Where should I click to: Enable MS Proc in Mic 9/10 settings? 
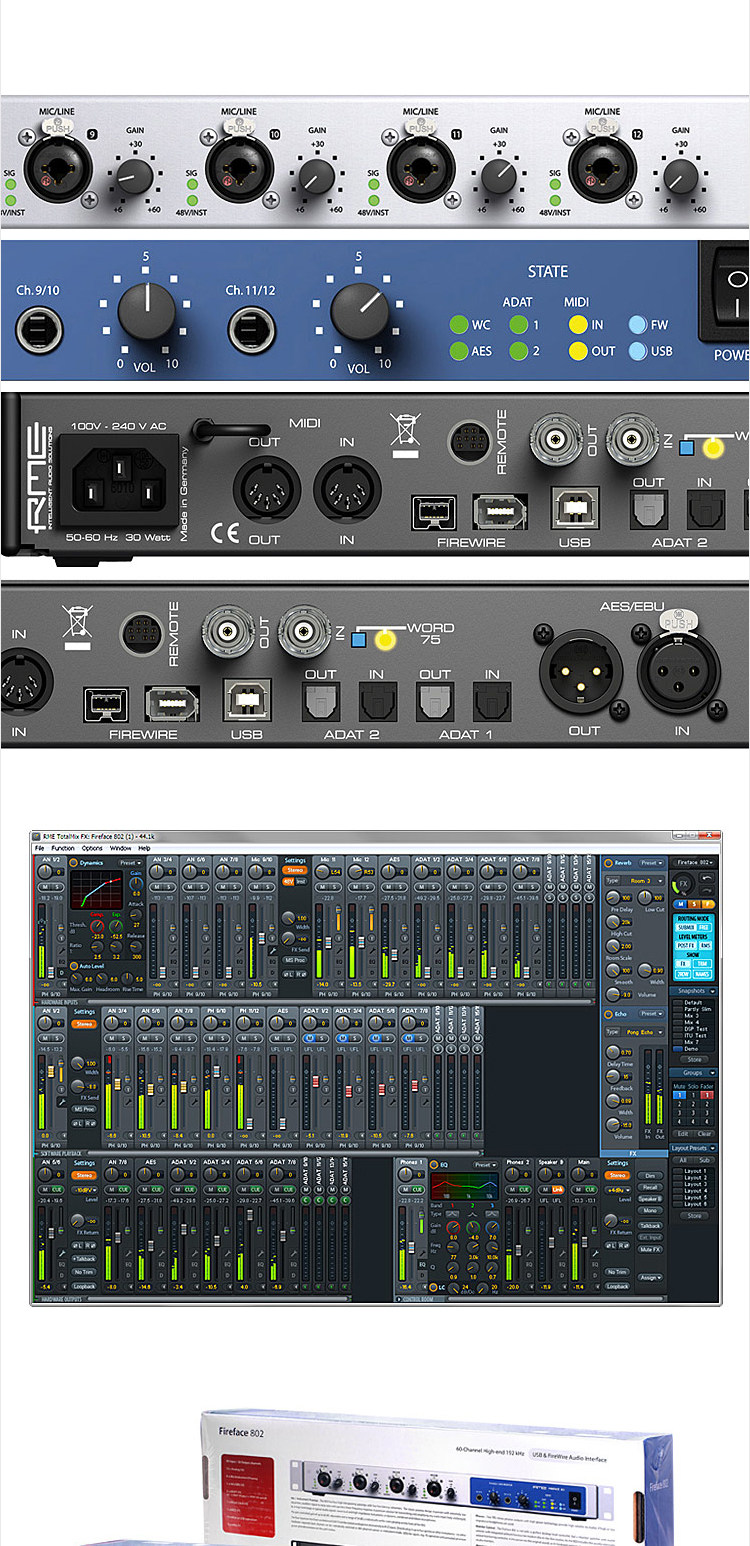click(294, 959)
